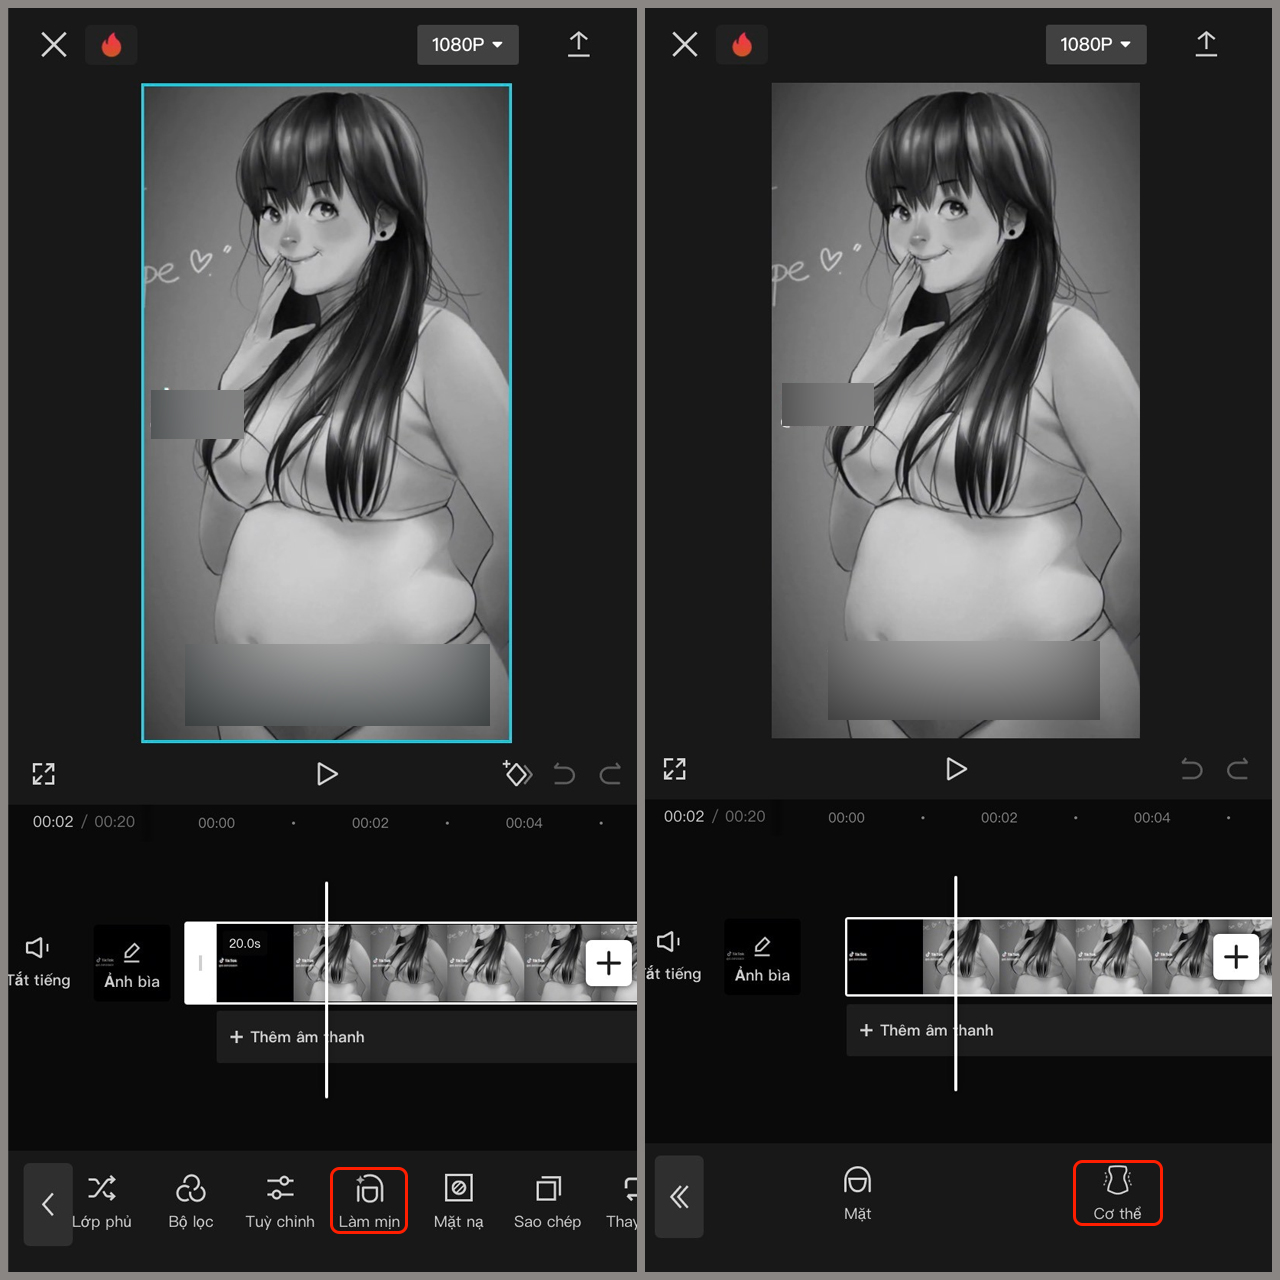Toggle mute speaker in right screen
The image size is (1280, 1280).
(672, 956)
